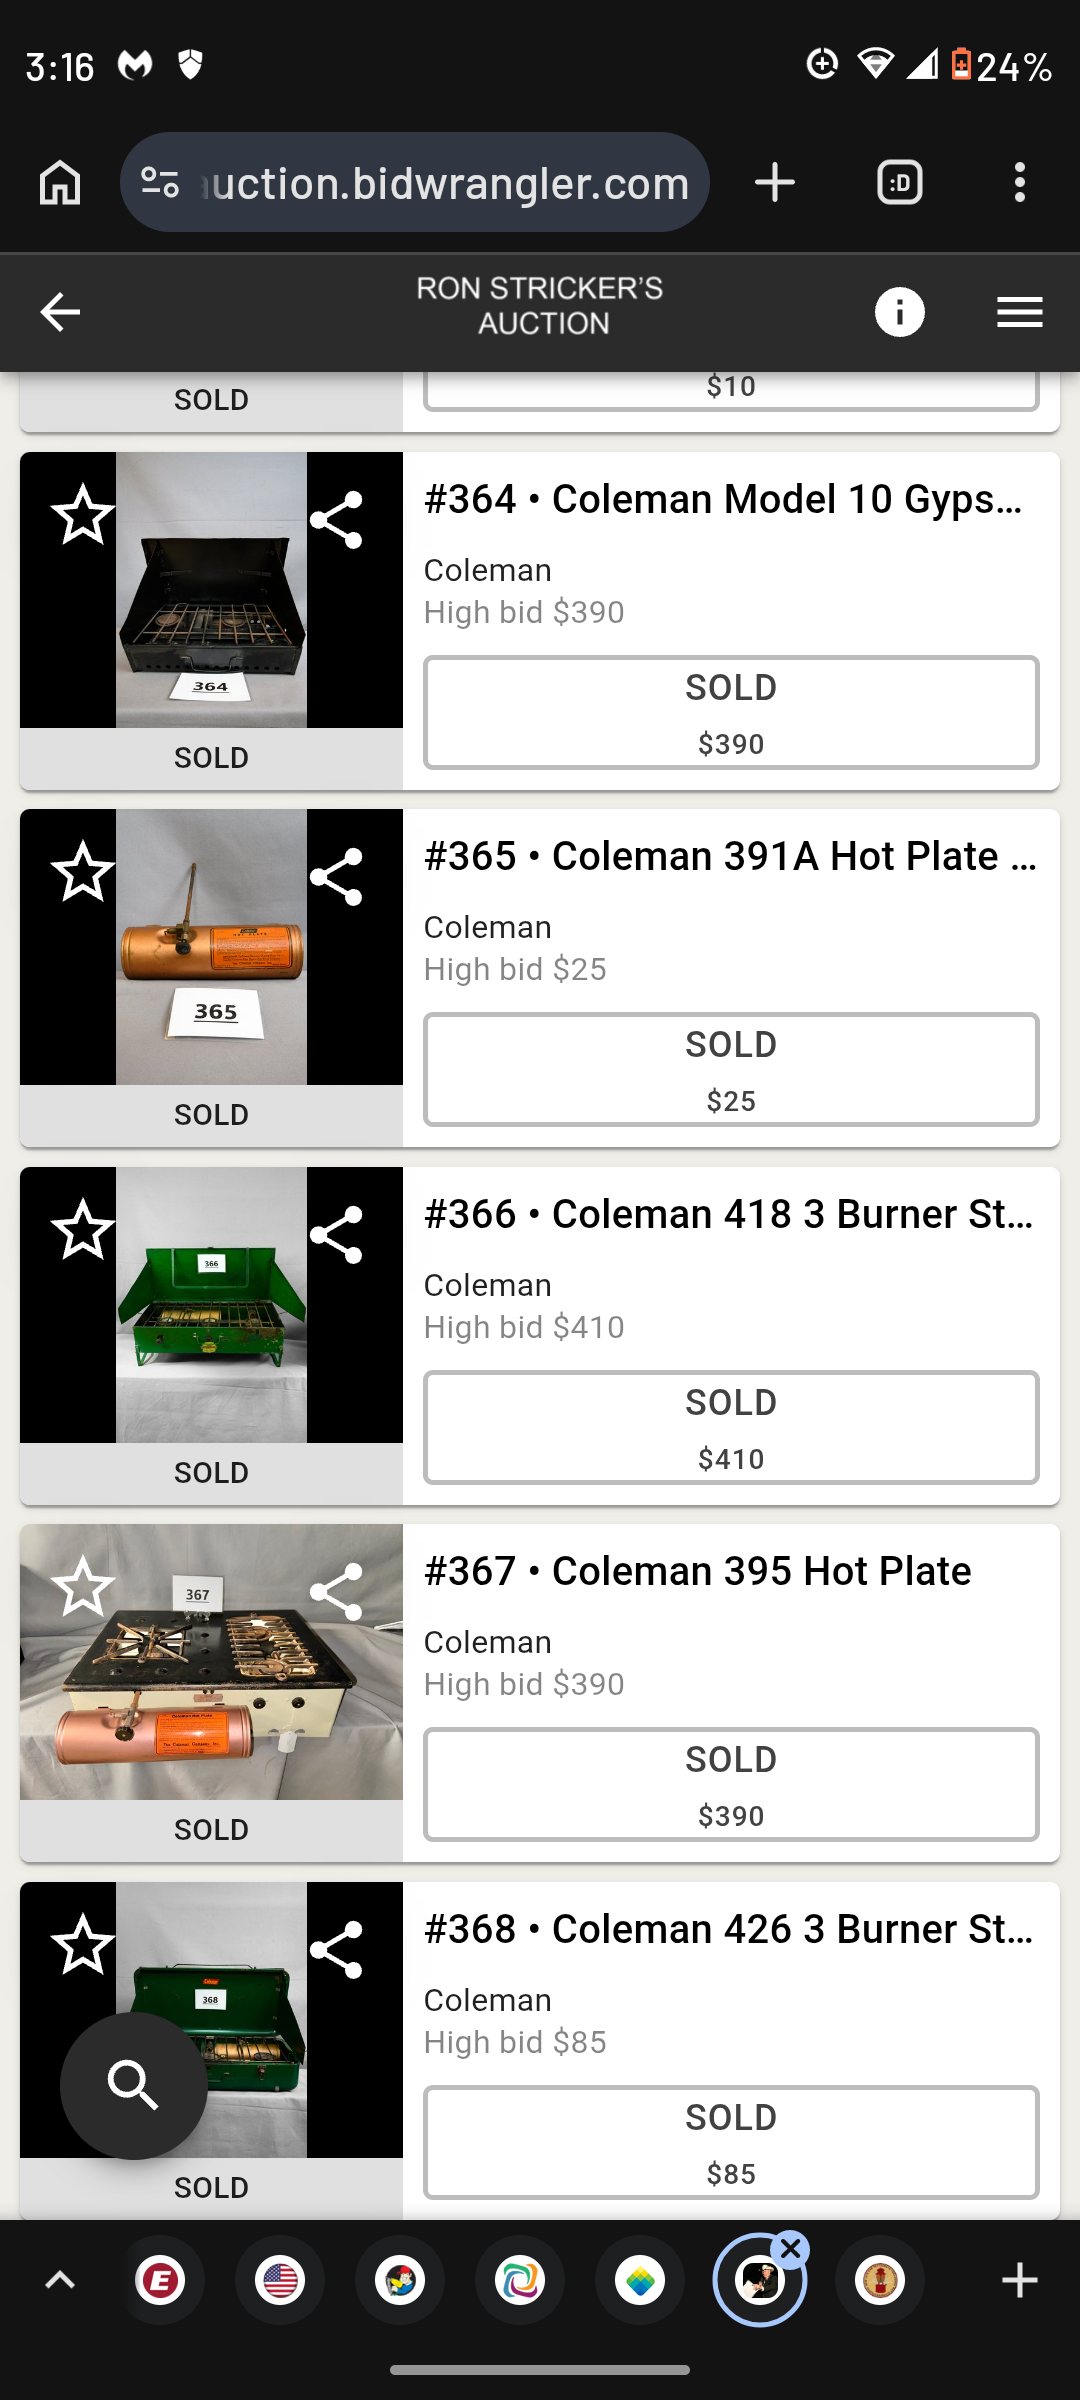Viewport: 1080px width, 2400px height.
Task: Open lot #365 hot plate photo
Action: [x=211, y=947]
